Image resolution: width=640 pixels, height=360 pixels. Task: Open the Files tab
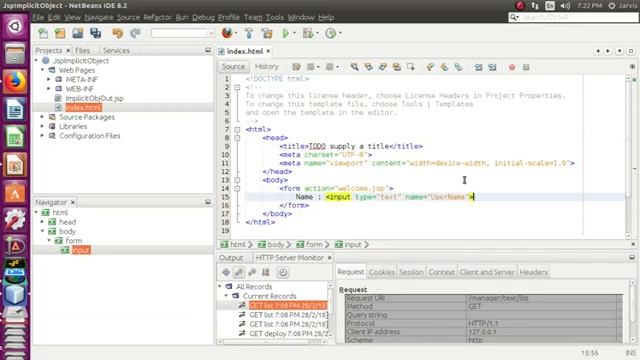point(82,50)
